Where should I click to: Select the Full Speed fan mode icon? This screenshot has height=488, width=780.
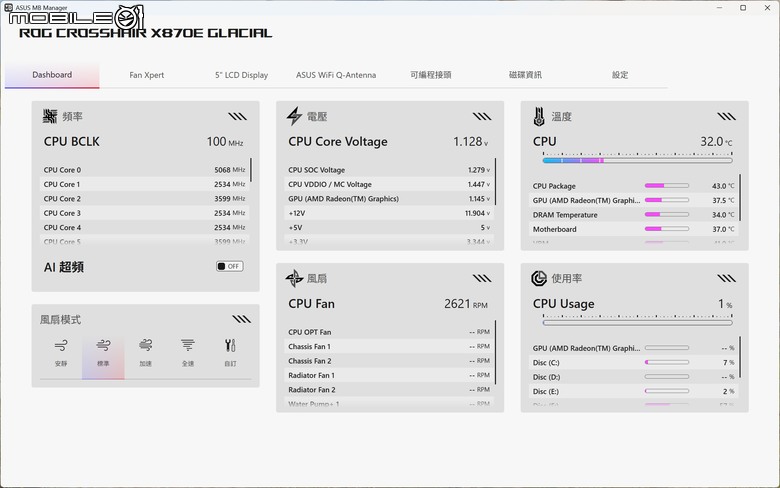[188, 345]
